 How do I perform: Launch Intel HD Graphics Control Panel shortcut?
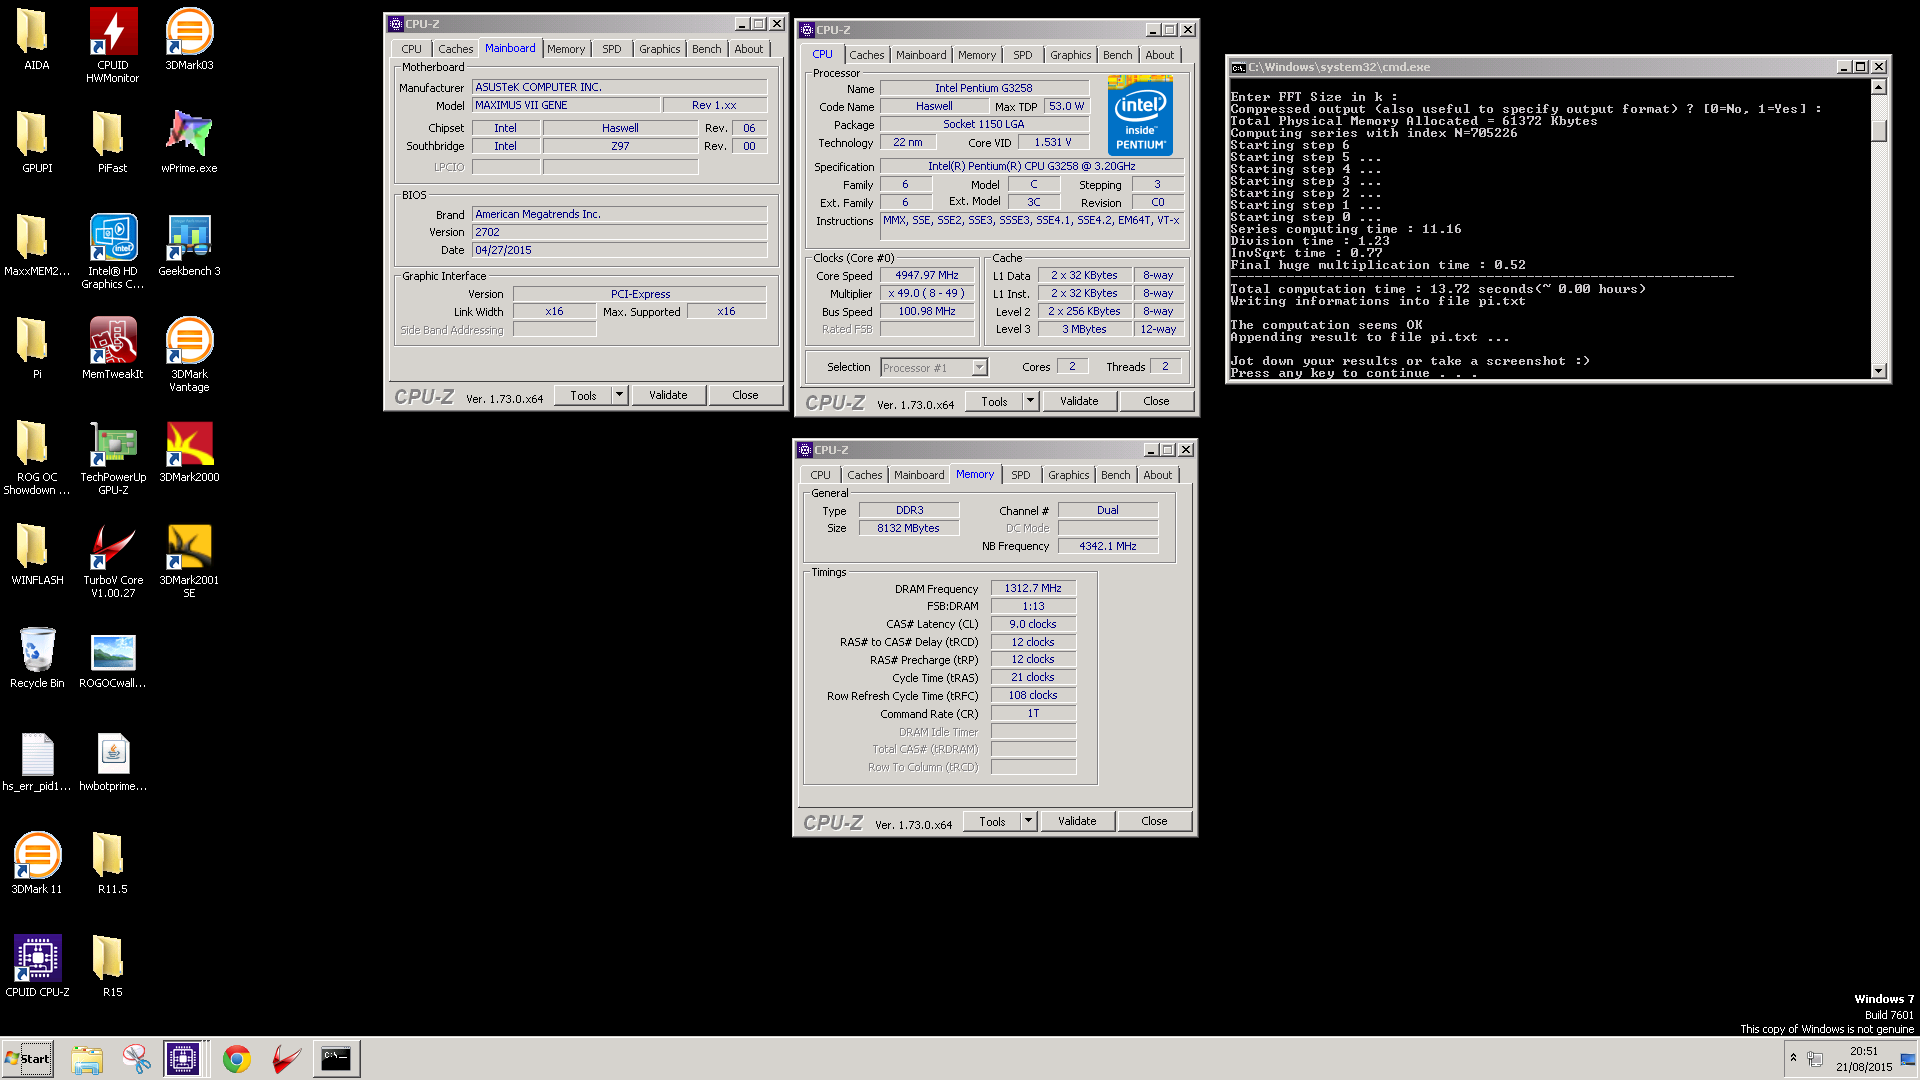113,251
